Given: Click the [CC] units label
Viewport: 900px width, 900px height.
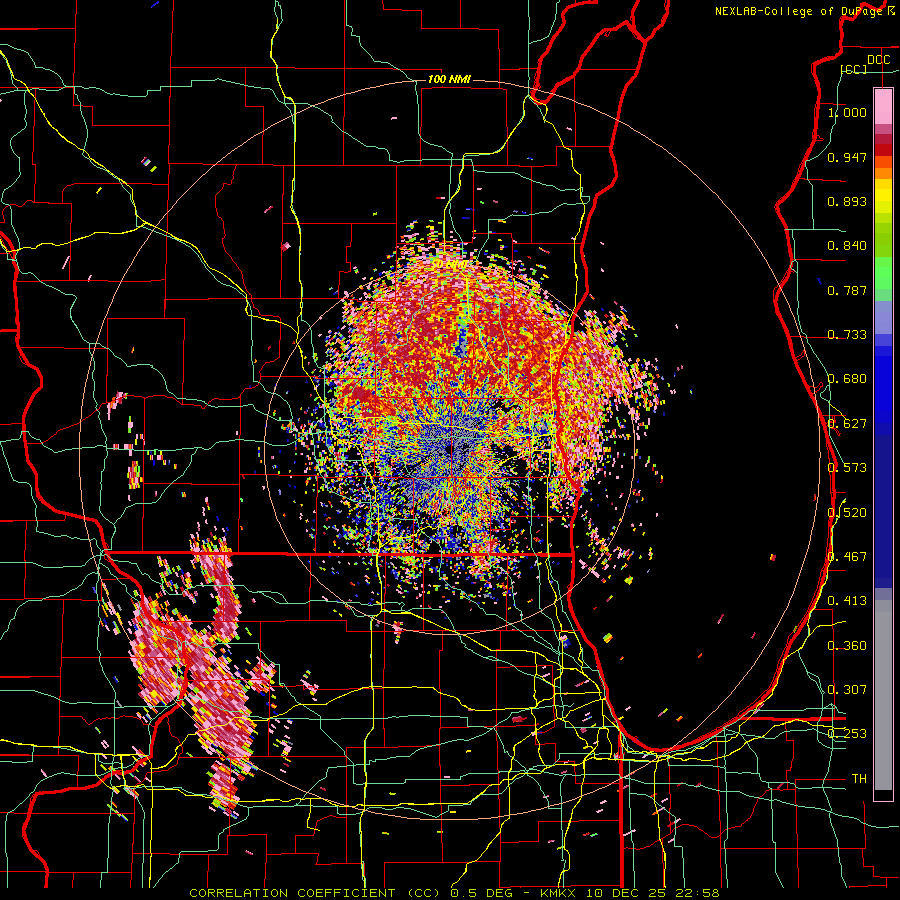Looking at the screenshot, I should 853,69.
